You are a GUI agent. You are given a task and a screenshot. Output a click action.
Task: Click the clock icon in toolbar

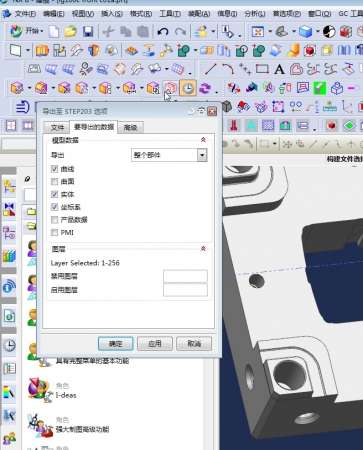tap(188, 88)
